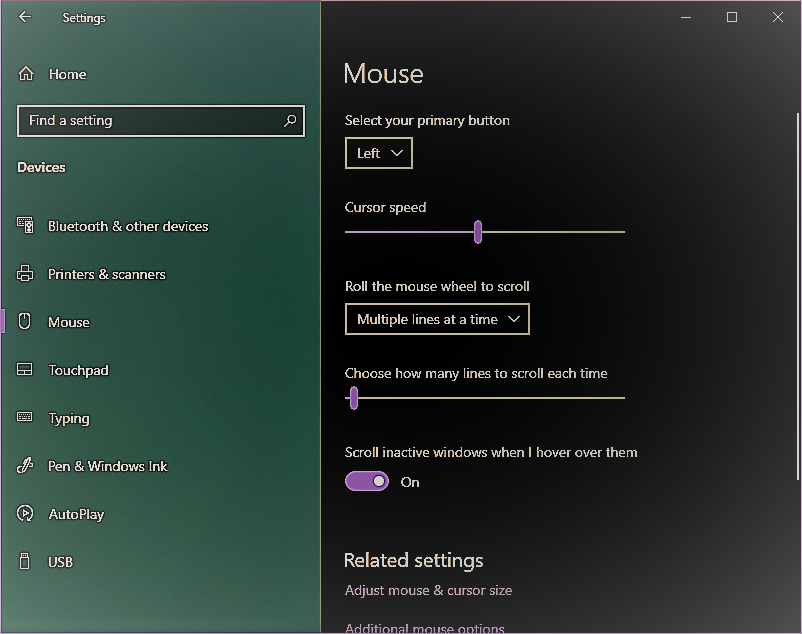Screen dimensions: 802x634
Task: Open Printers & scanners page
Action: (106, 275)
